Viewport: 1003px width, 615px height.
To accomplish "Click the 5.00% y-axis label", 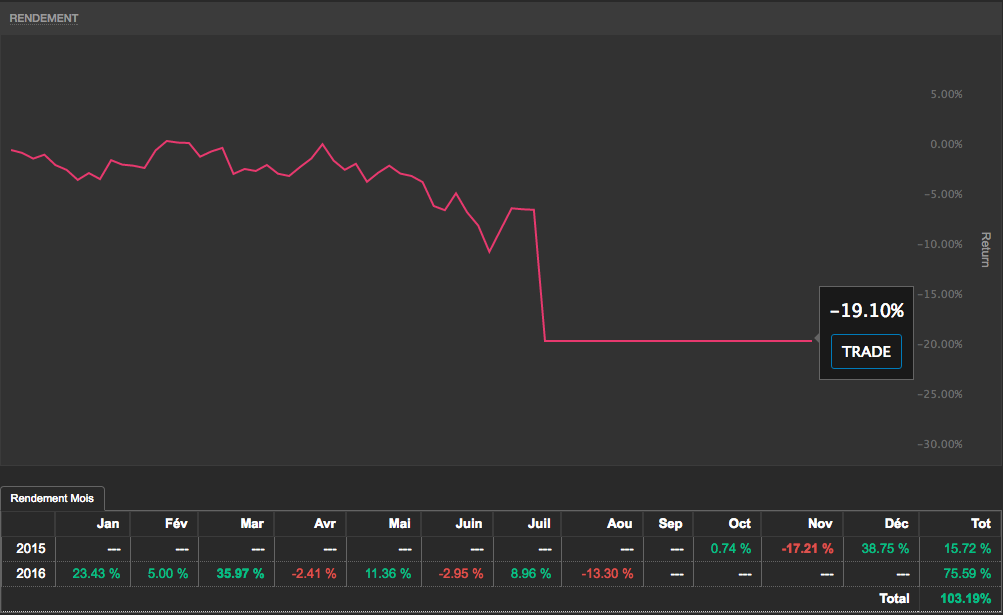I will pyautogui.click(x=946, y=94).
